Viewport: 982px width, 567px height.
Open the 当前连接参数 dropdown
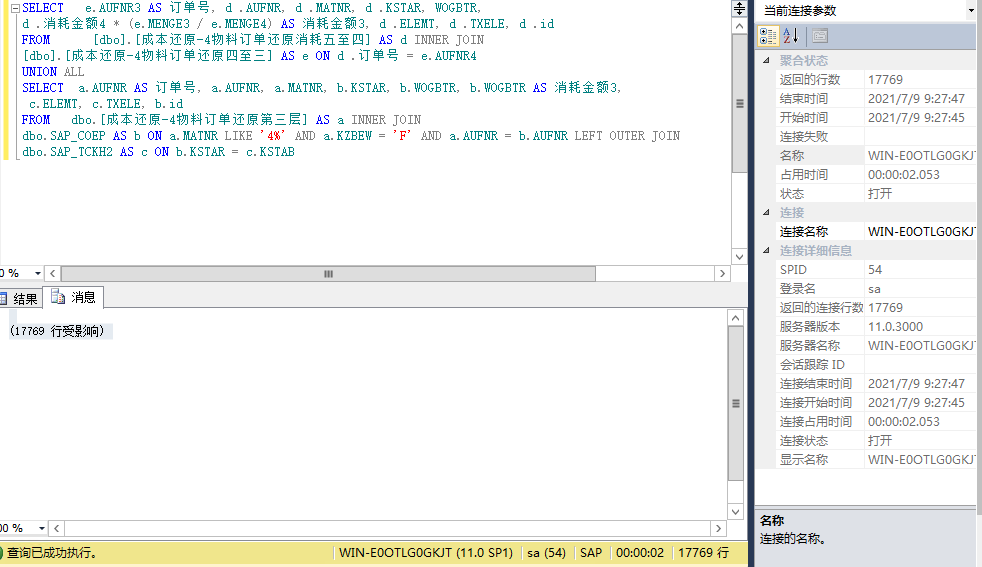point(971,11)
